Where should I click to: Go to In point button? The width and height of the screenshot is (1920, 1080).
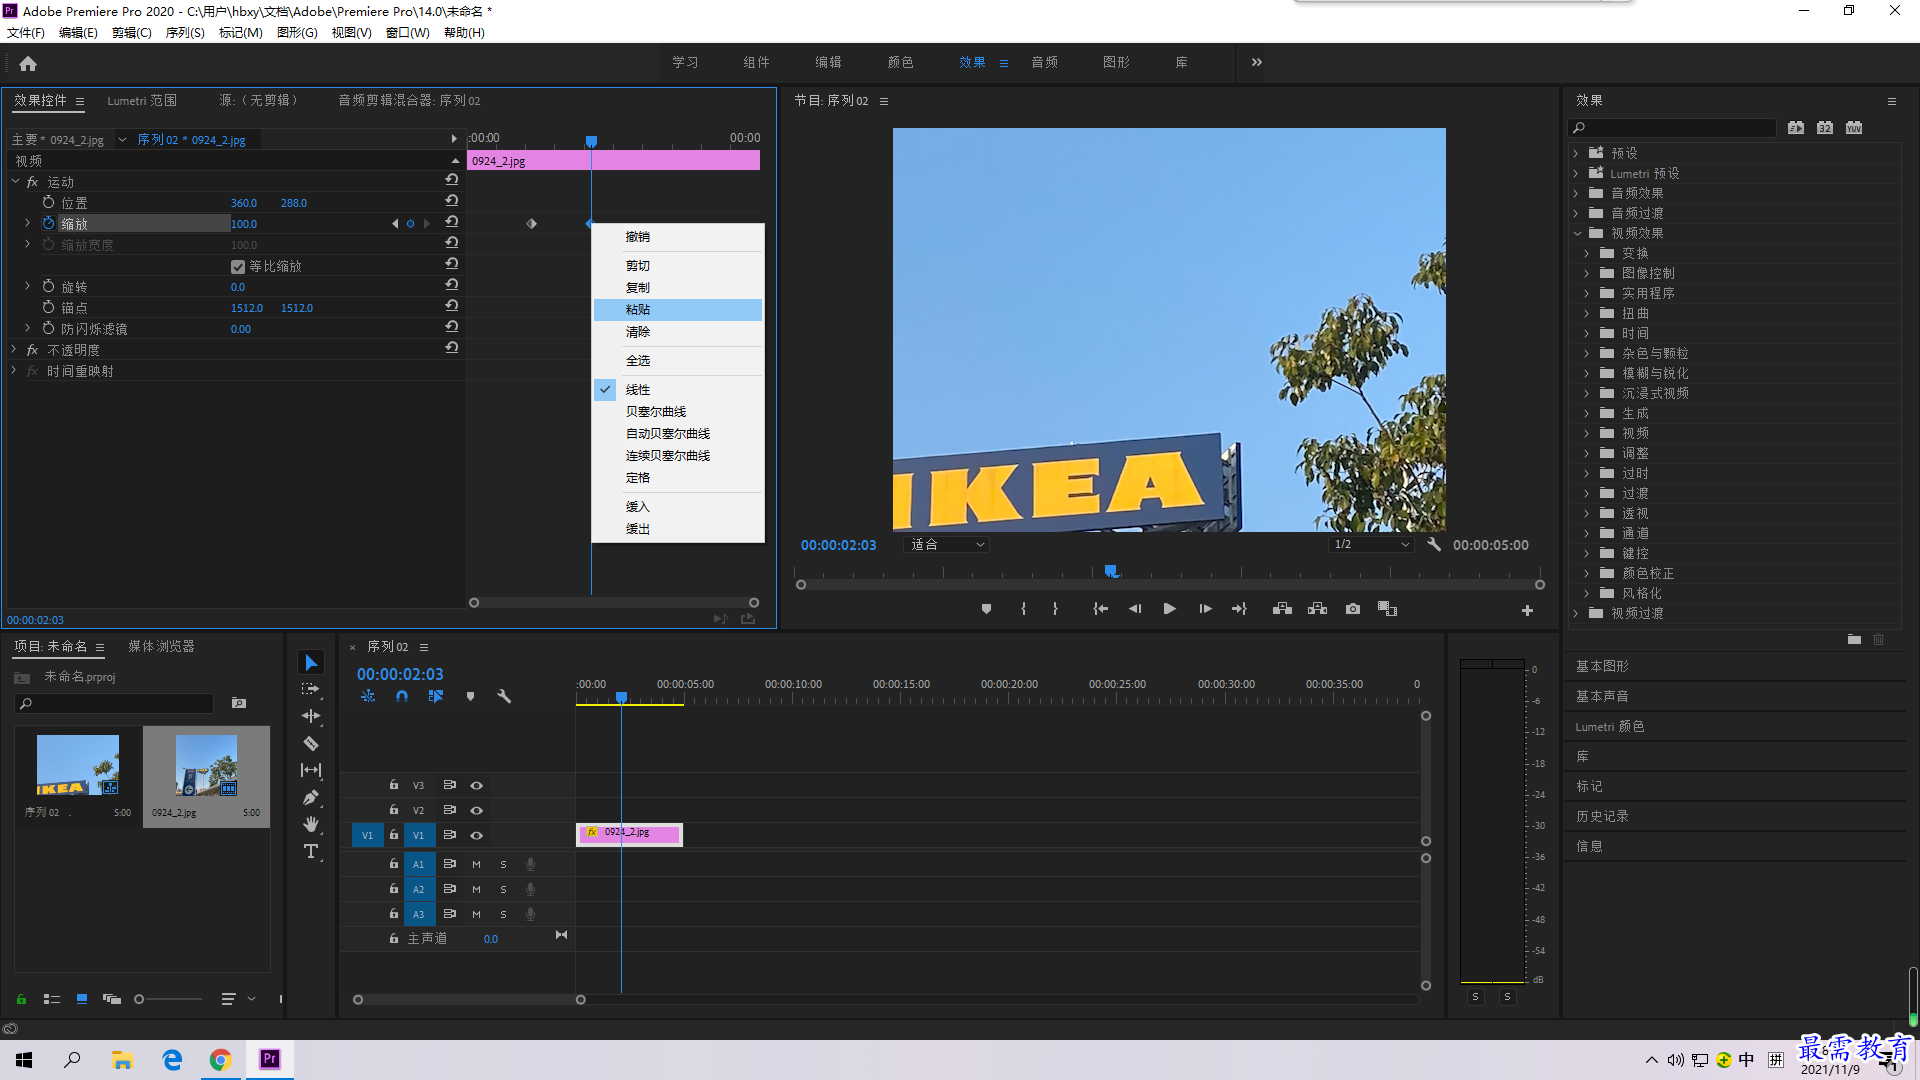tap(1100, 609)
